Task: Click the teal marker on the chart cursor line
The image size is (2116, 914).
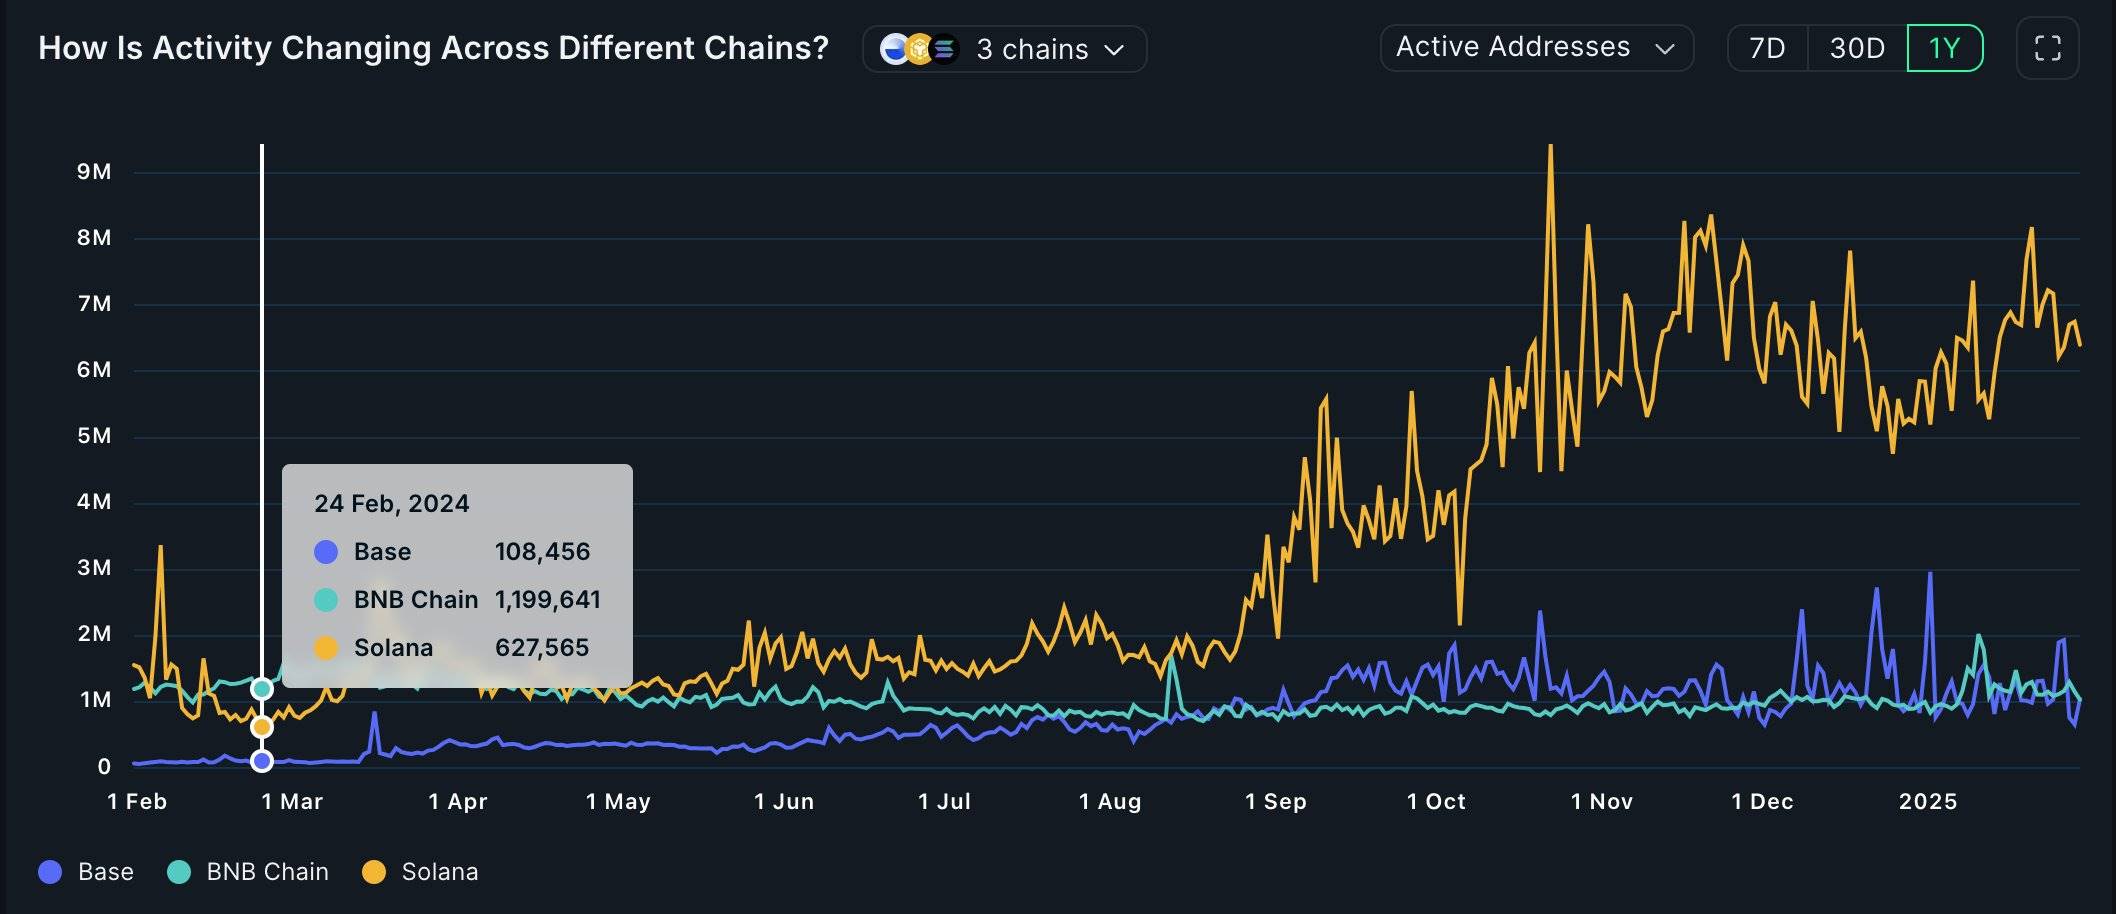Action: point(263,688)
